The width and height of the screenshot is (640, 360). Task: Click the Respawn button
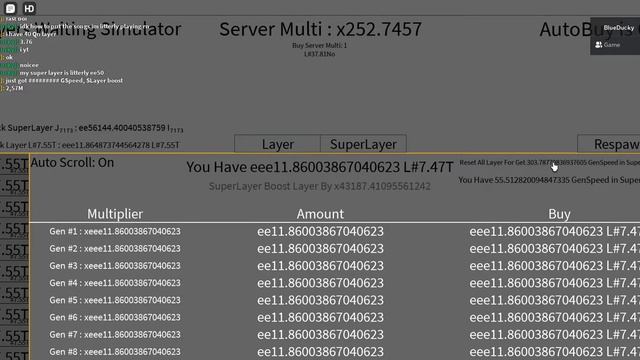pos(609,144)
